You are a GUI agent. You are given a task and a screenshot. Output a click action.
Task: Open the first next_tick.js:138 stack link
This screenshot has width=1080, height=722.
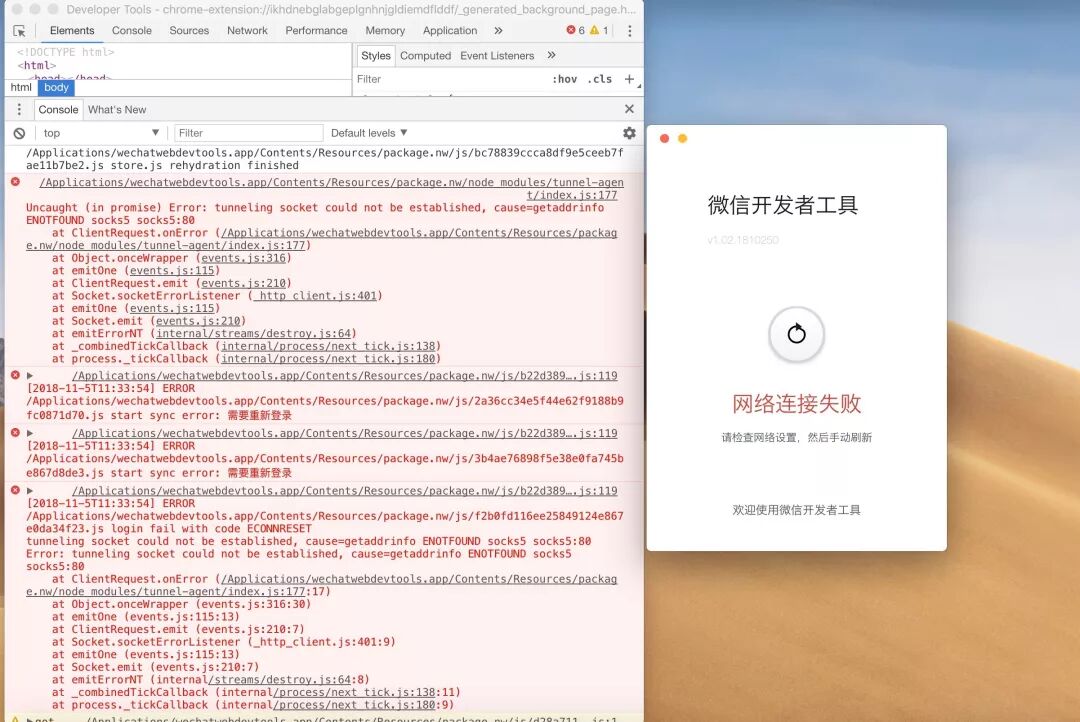coord(329,347)
